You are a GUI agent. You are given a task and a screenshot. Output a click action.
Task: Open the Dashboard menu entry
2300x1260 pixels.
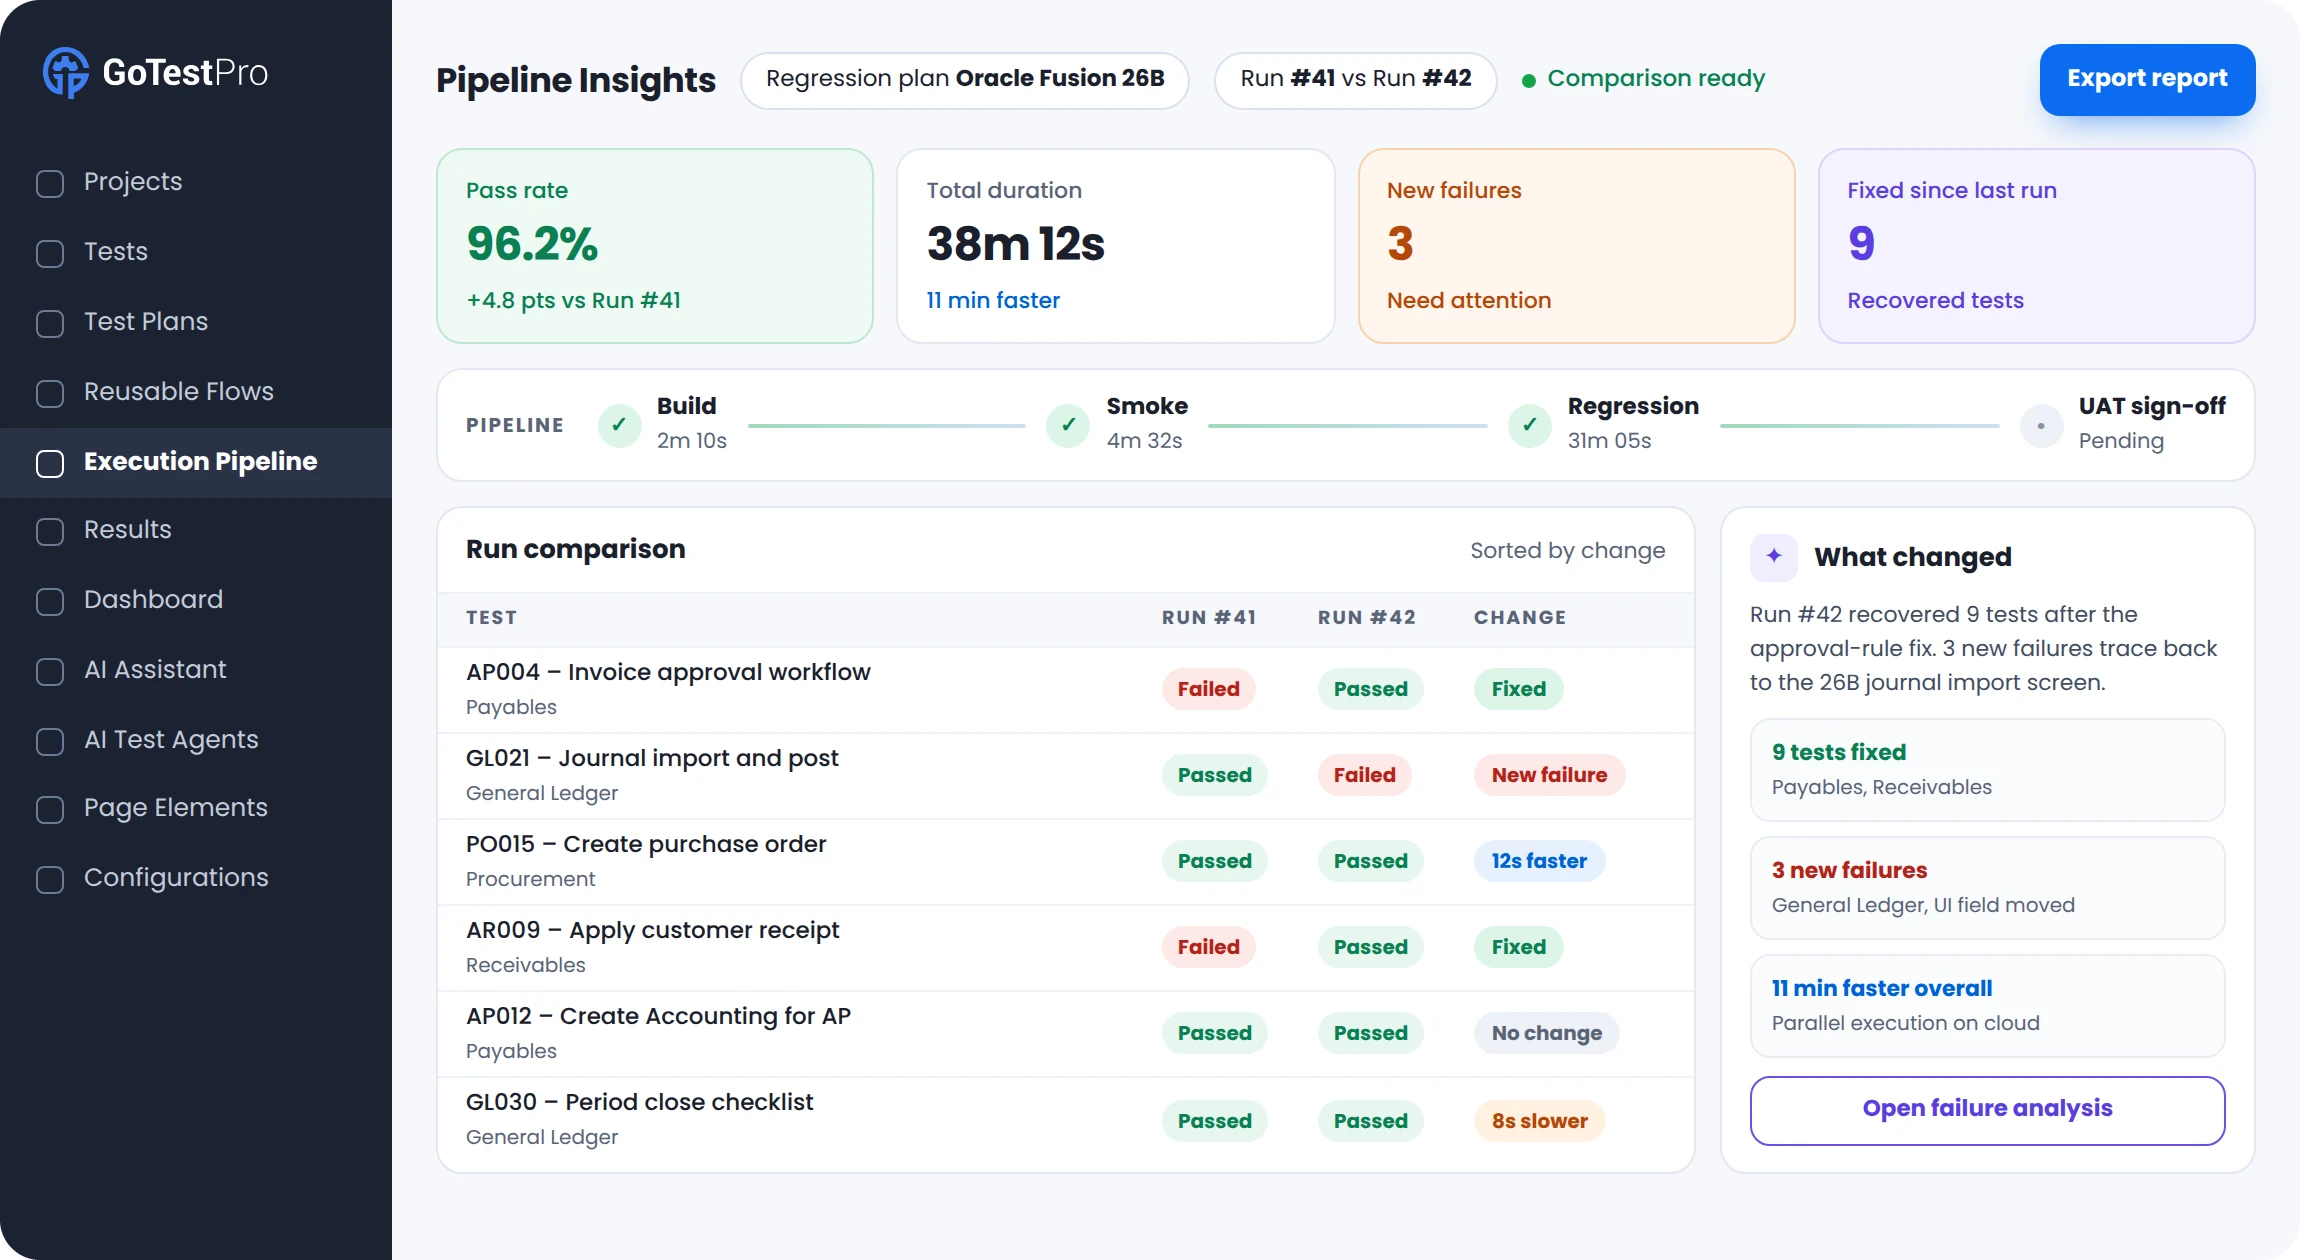196,600
